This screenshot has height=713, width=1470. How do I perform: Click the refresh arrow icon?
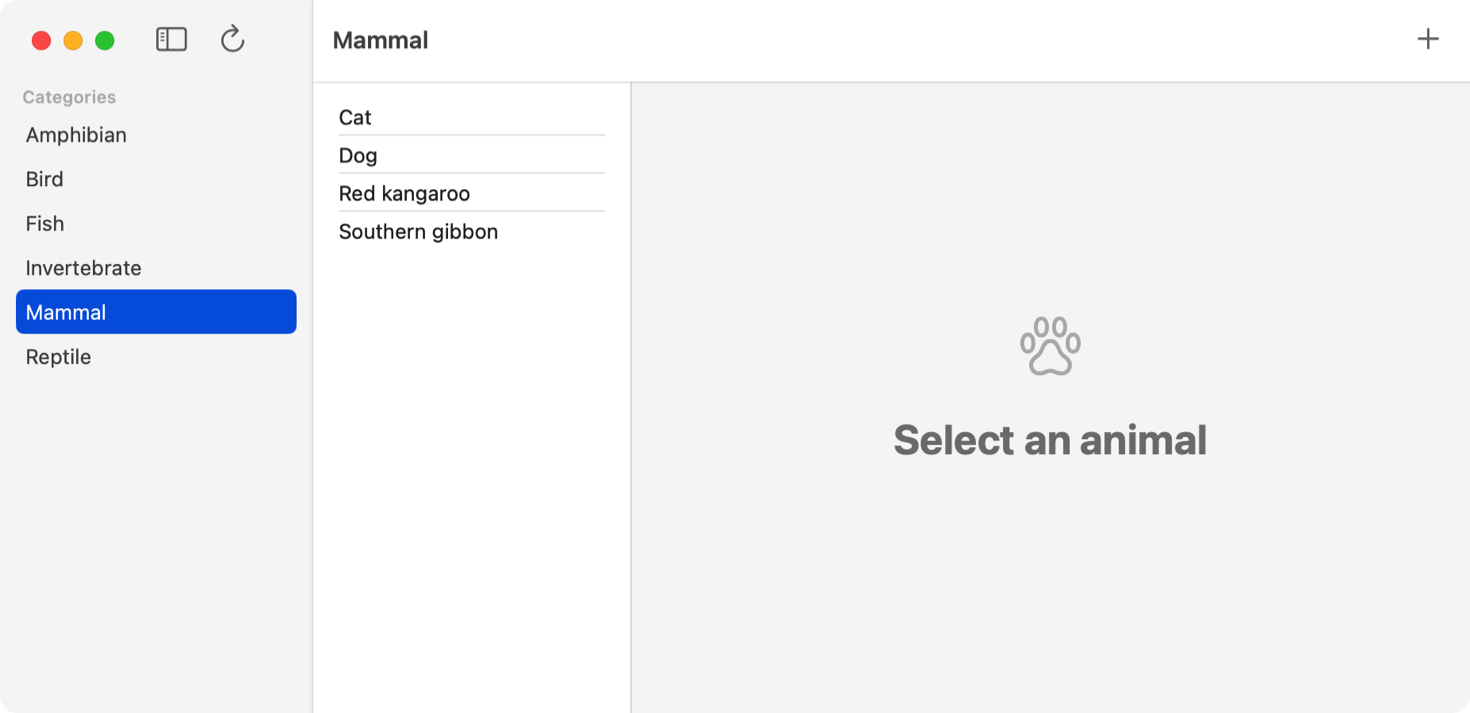(x=232, y=40)
